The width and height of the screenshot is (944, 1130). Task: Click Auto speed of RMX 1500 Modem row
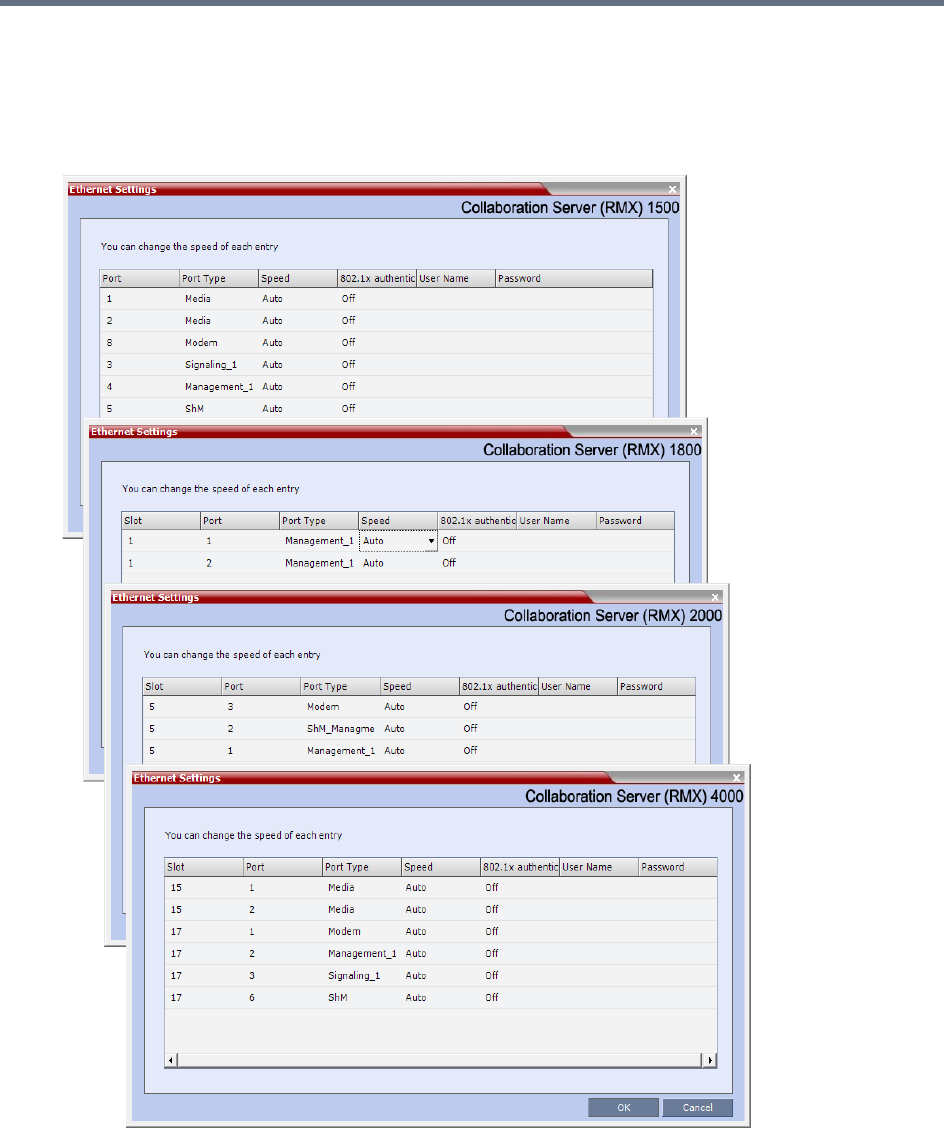coord(272,343)
